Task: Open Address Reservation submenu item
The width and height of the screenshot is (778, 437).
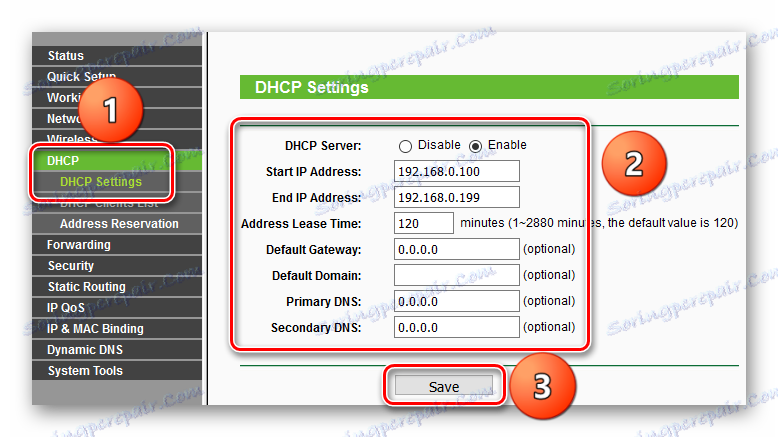Action: coord(117,224)
